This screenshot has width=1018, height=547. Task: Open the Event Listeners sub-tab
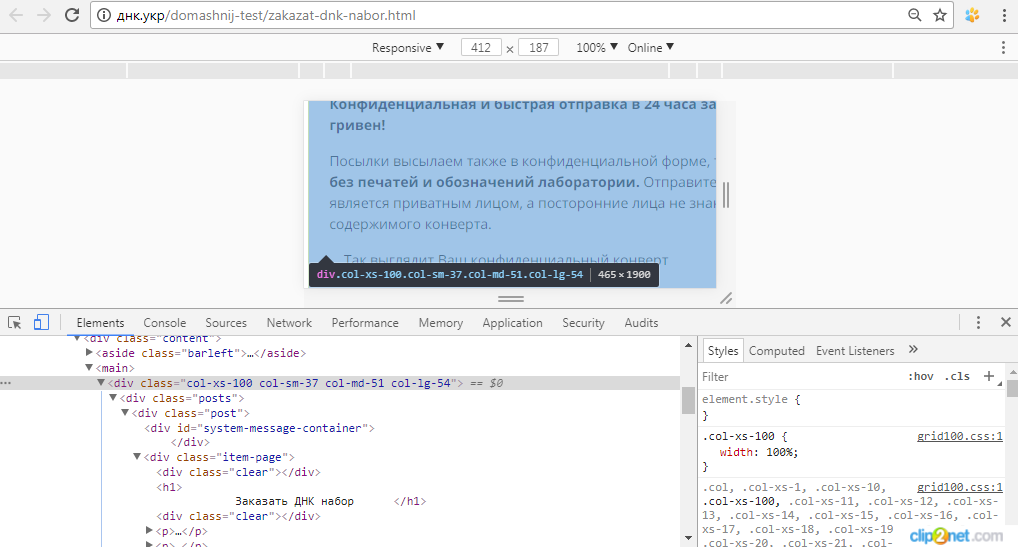point(855,350)
